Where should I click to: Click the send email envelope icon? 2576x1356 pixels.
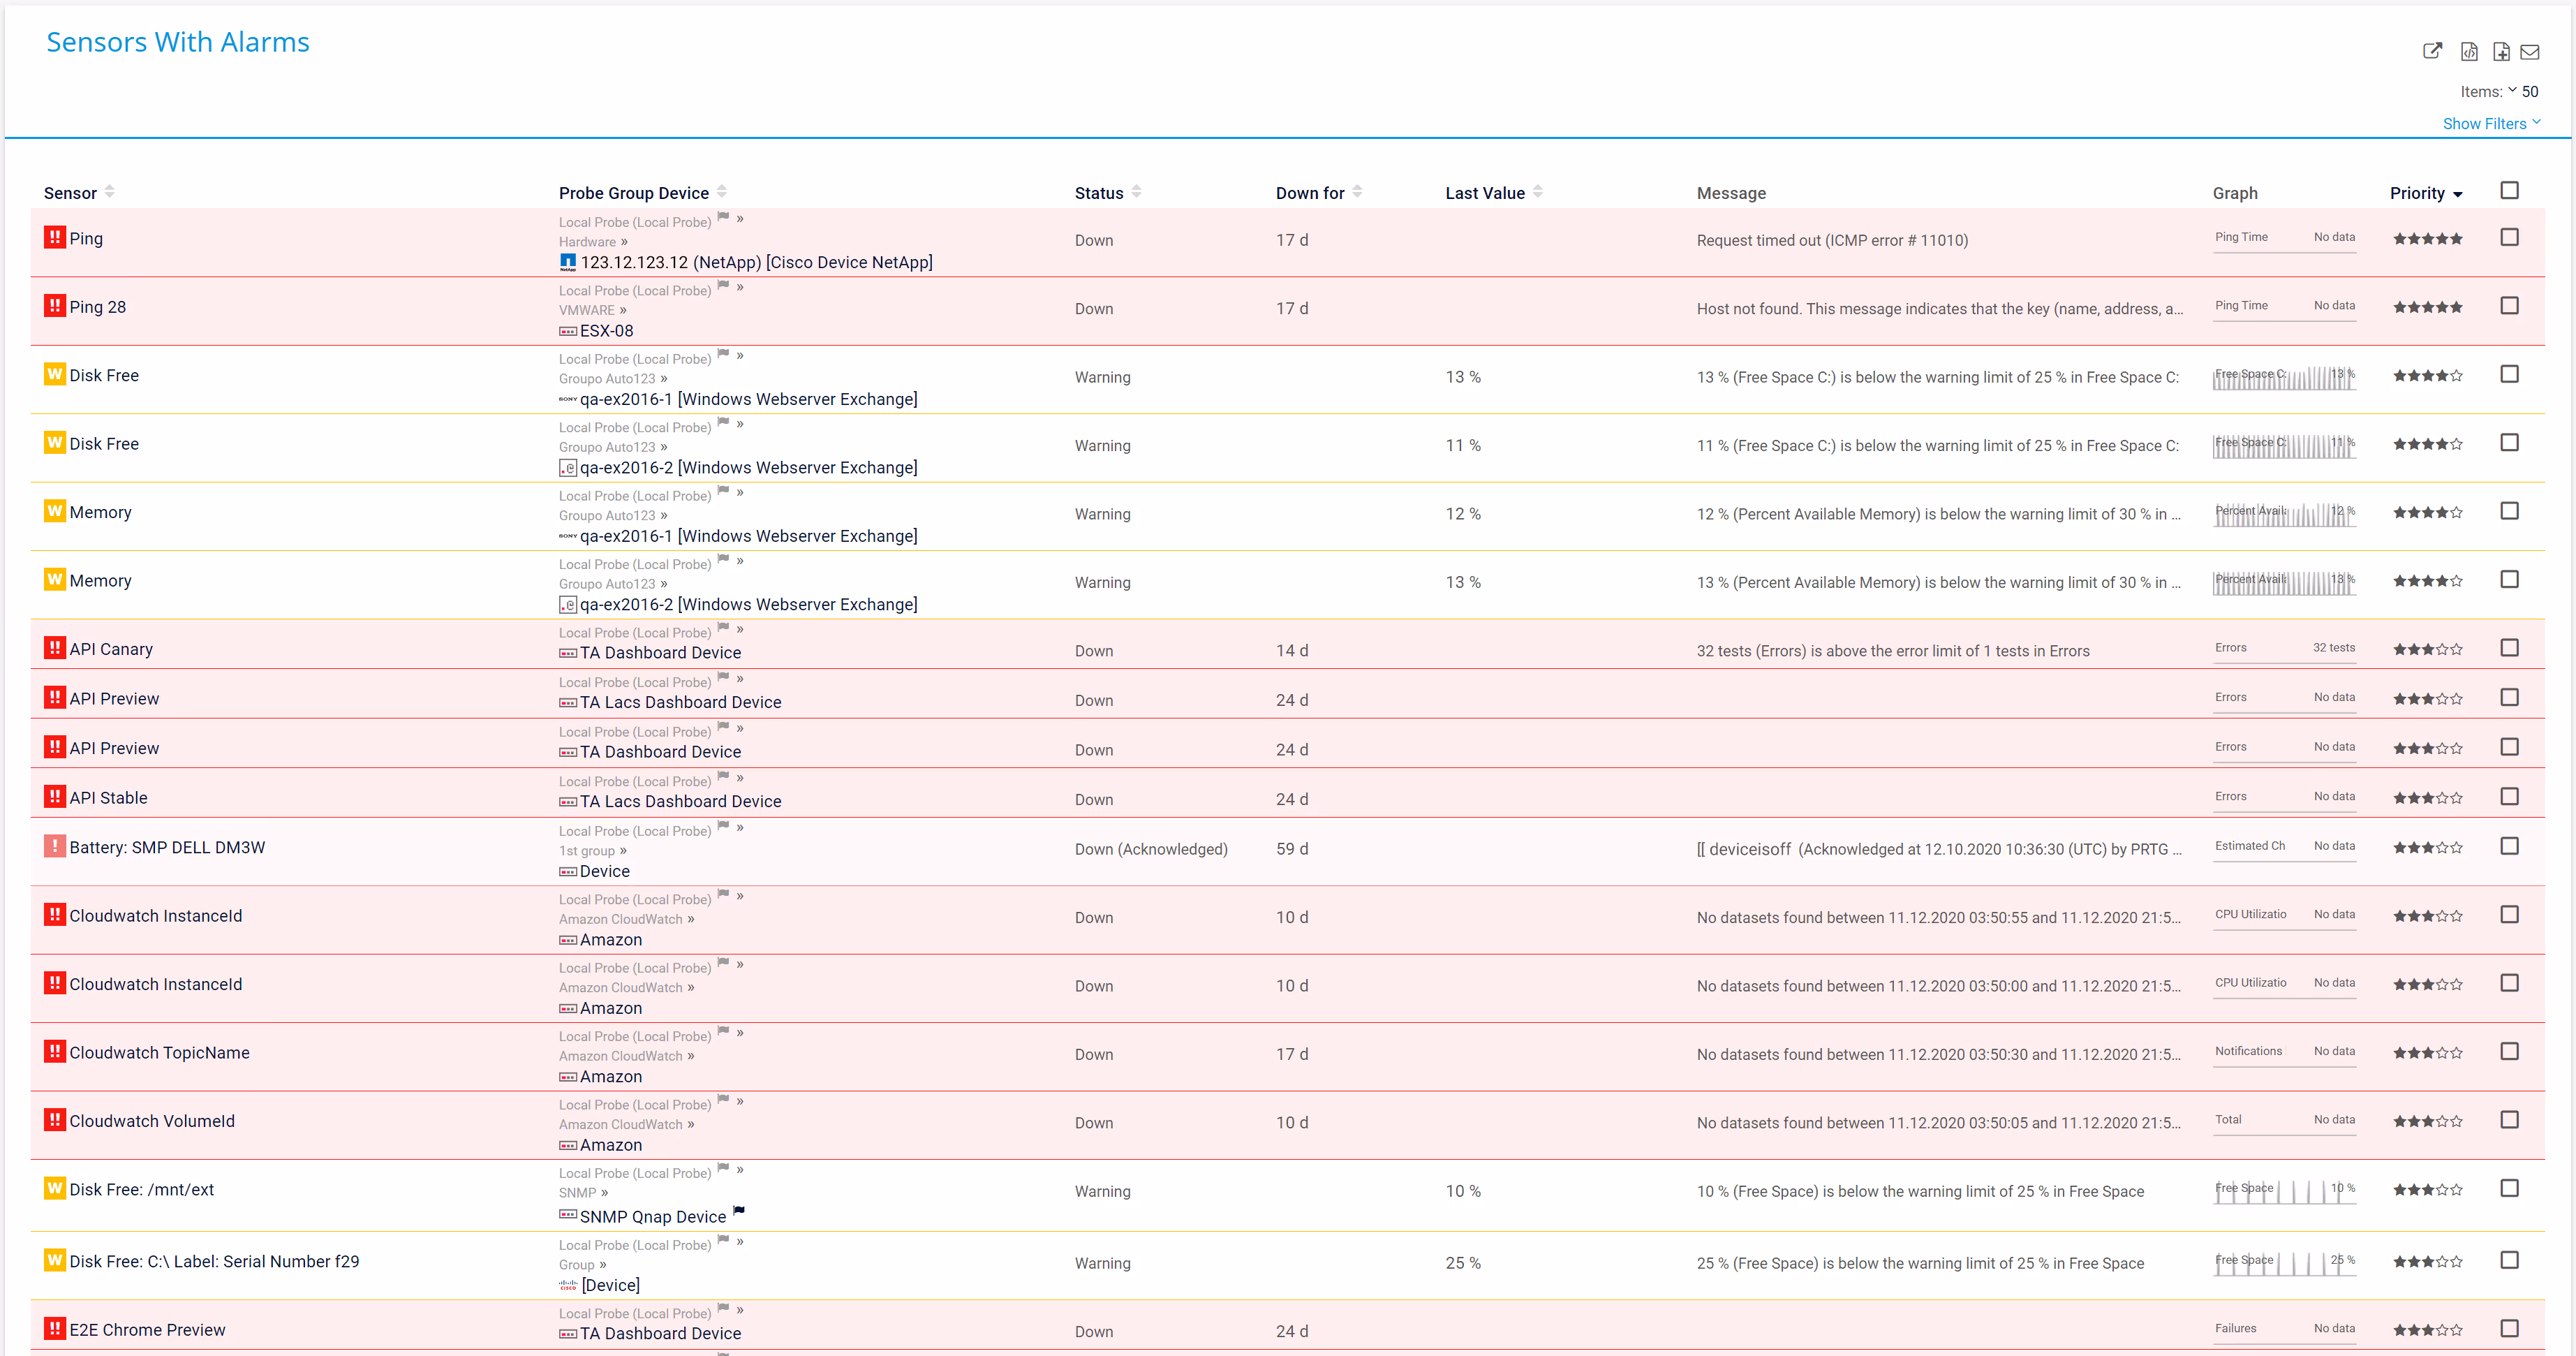pos(2532,51)
